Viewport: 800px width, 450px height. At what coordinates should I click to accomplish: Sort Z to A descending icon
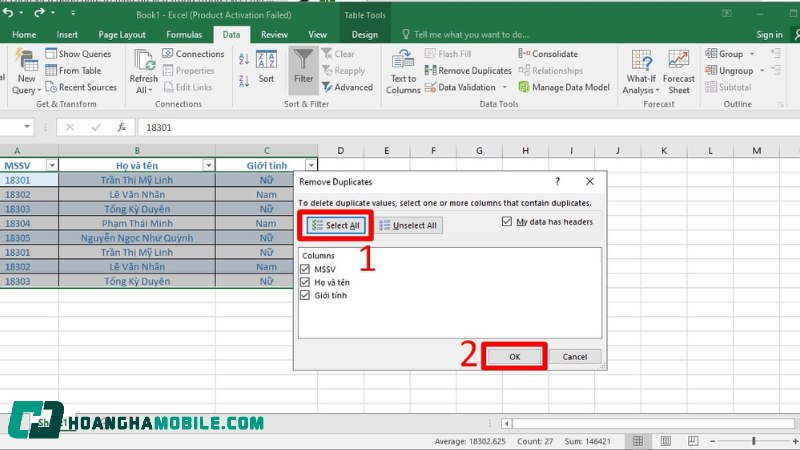(244, 81)
